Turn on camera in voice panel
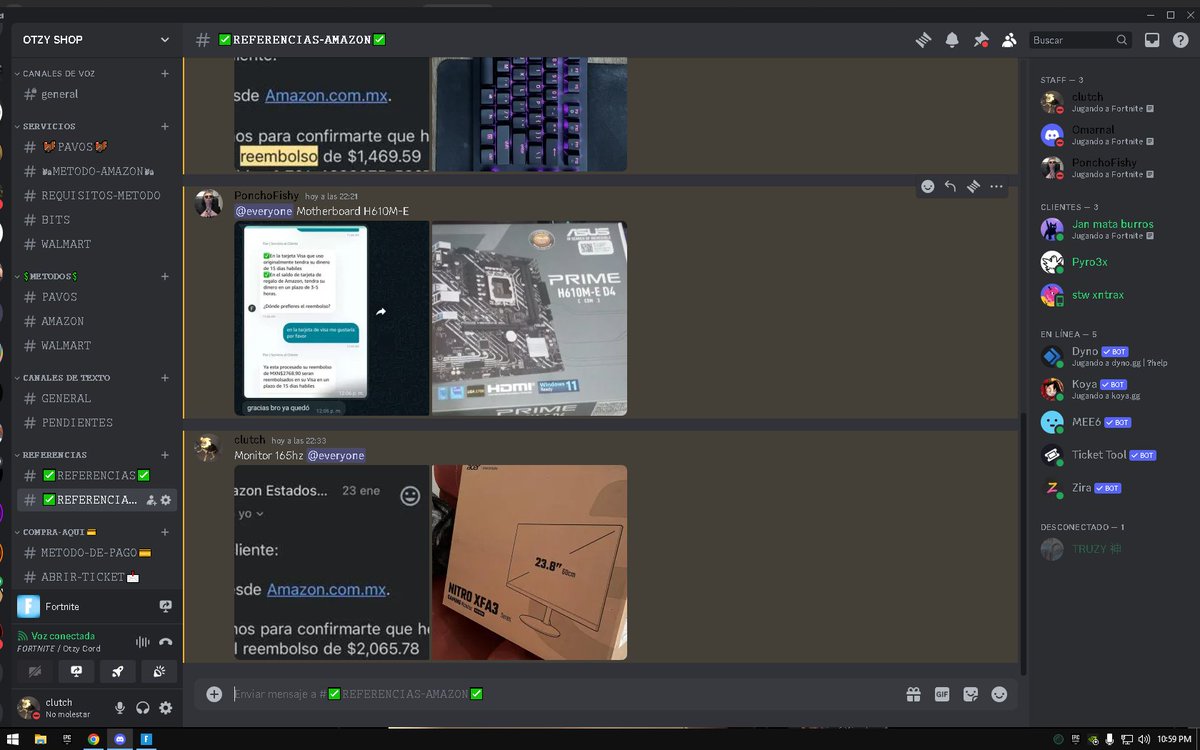 35,672
